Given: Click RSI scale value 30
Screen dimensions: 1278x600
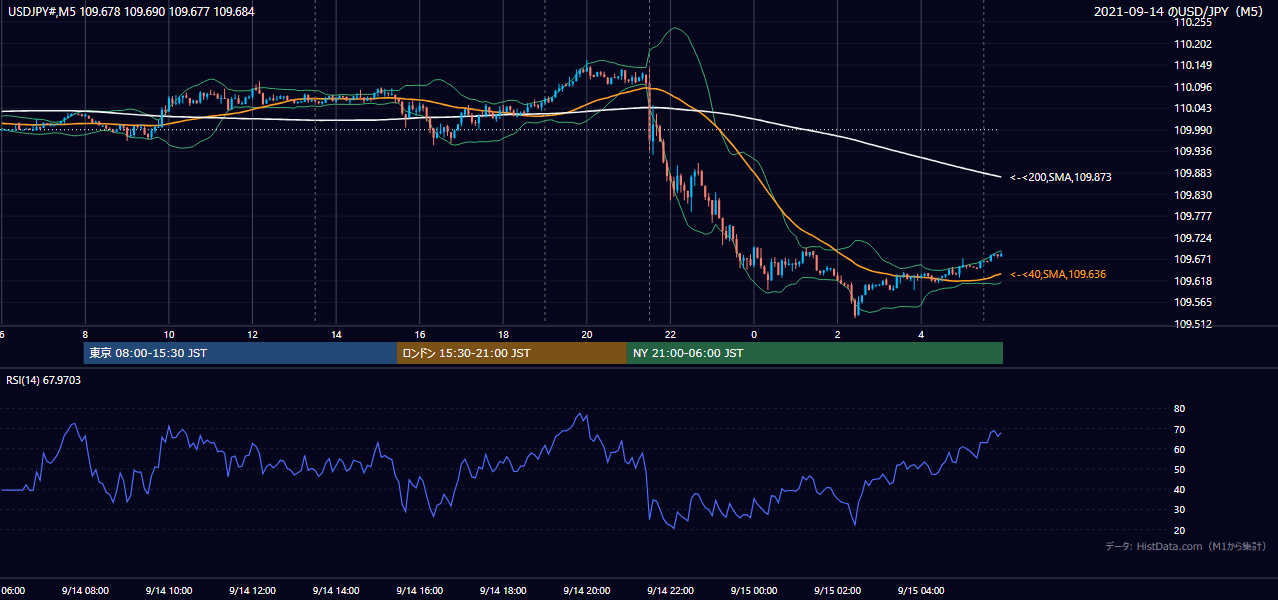Looking at the screenshot, I should (x=1179, y=510).
